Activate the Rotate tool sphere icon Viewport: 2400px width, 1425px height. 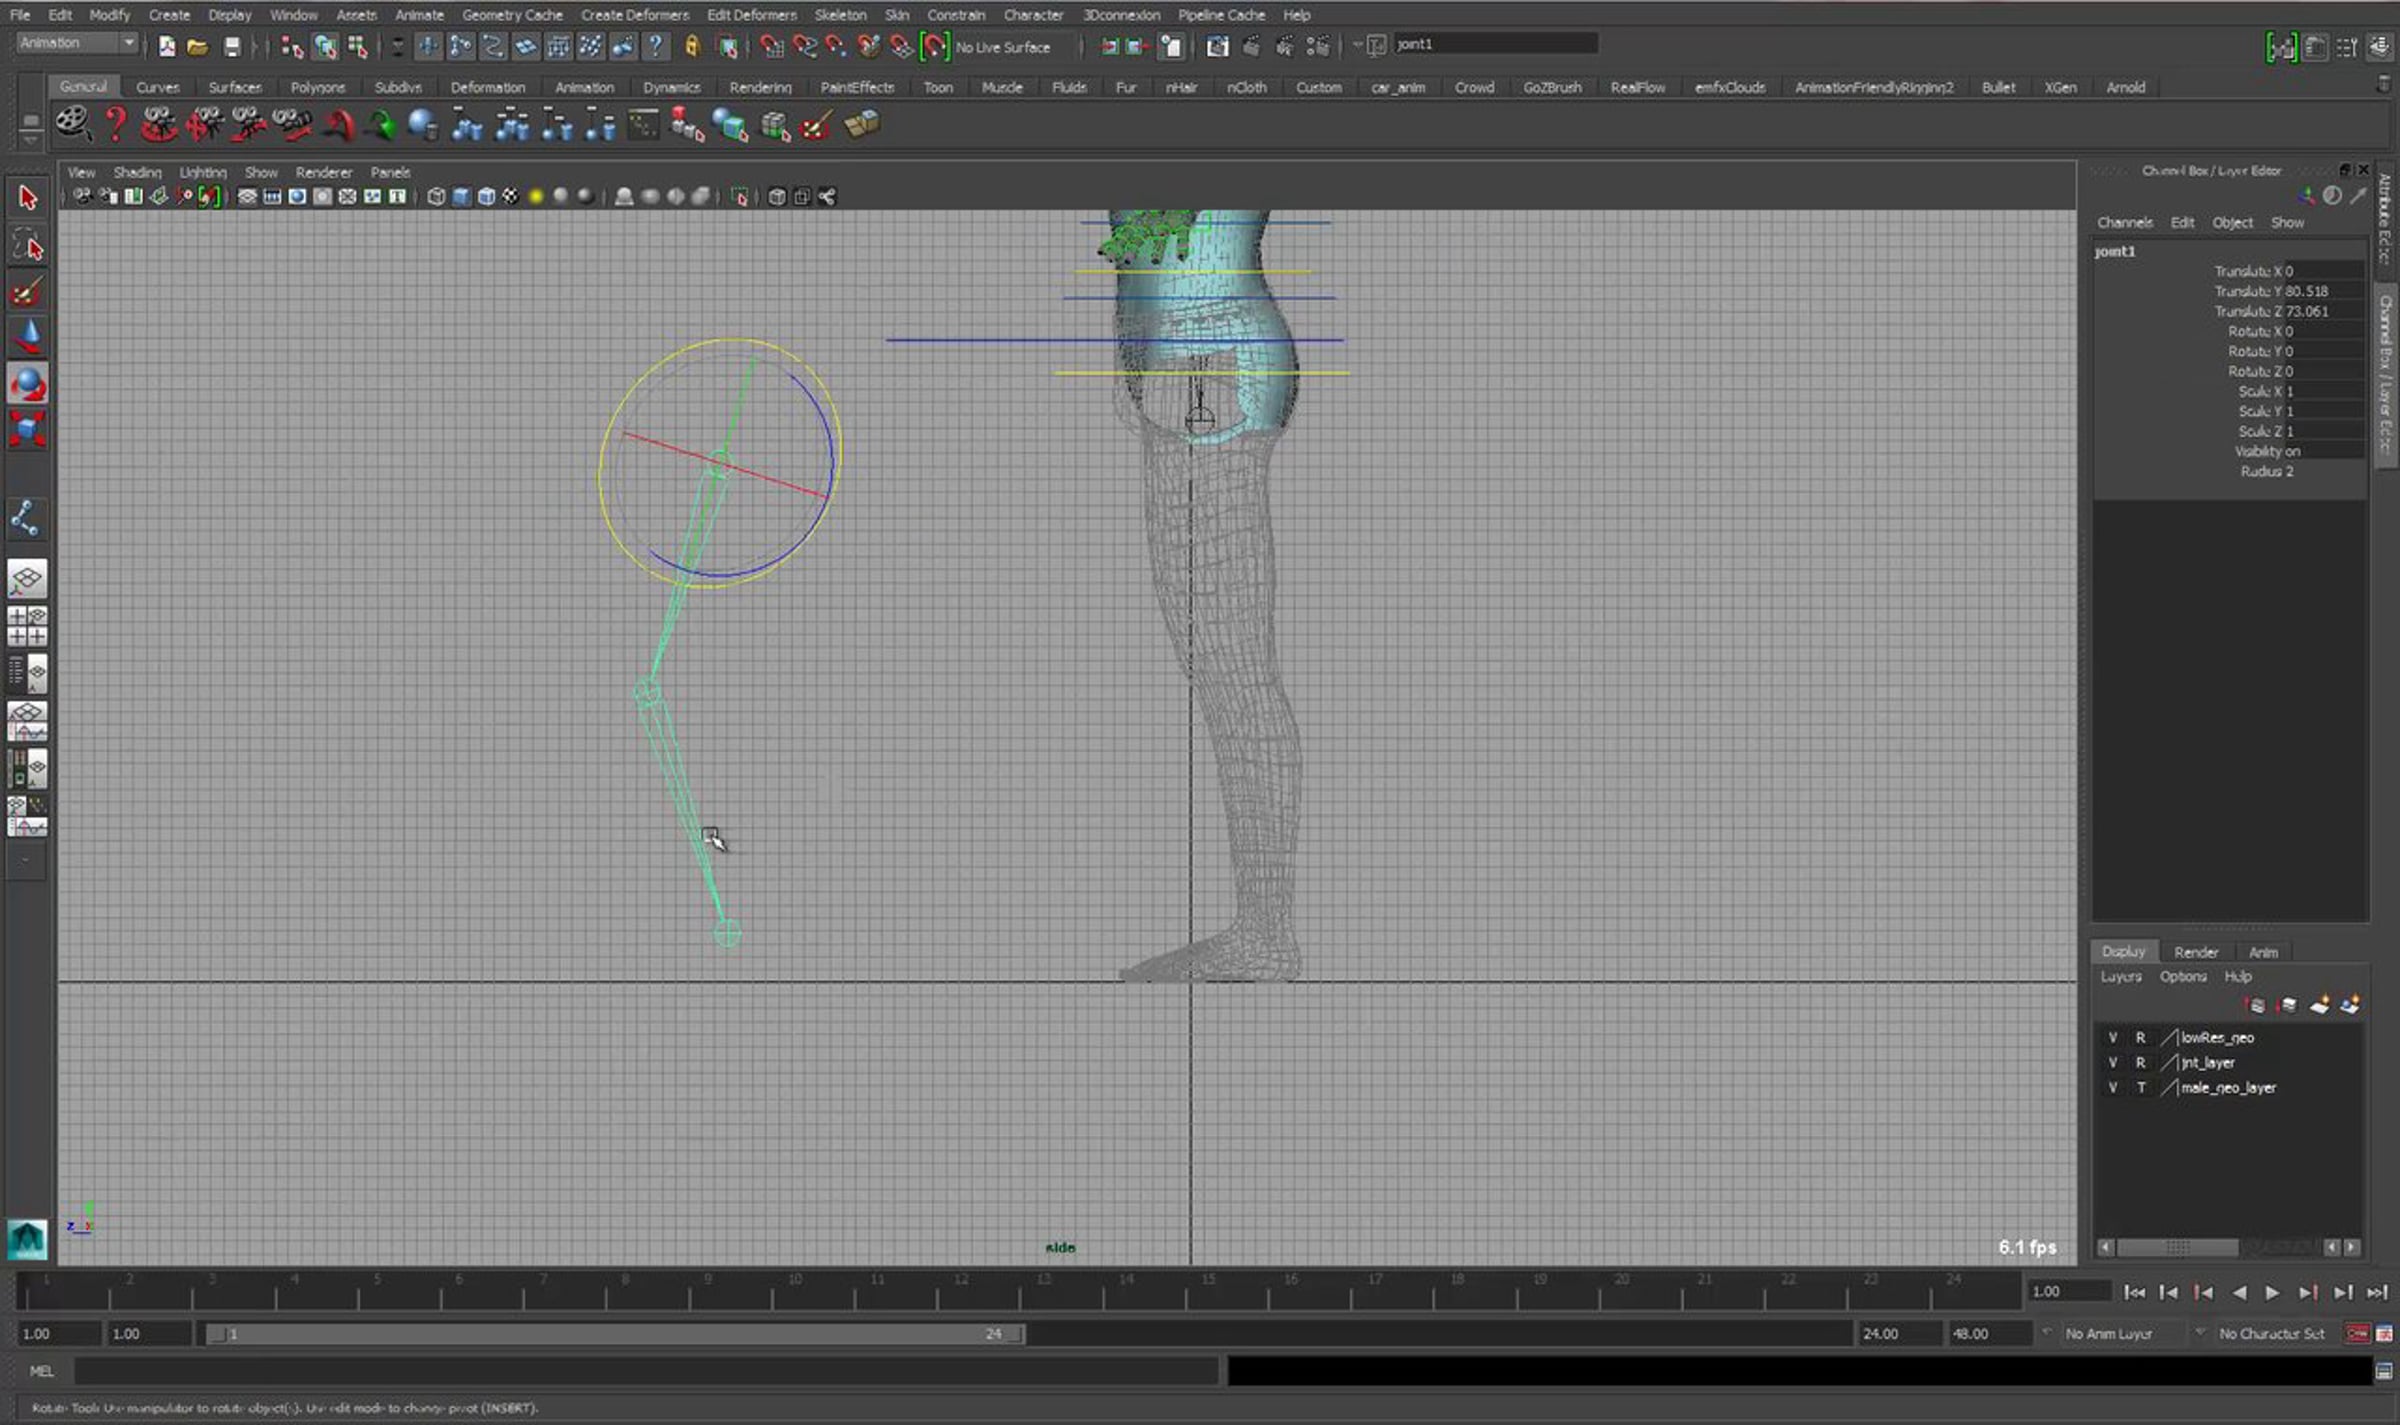tap(27, 384)
